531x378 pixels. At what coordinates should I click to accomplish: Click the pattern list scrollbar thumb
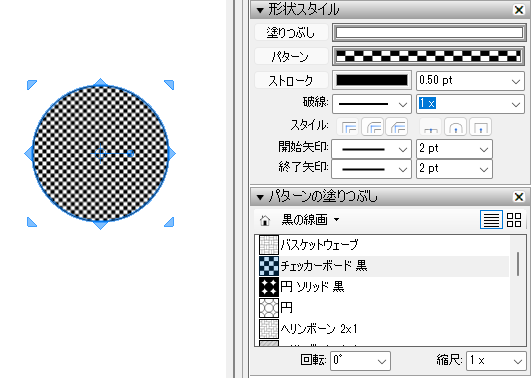coord(518,264)
